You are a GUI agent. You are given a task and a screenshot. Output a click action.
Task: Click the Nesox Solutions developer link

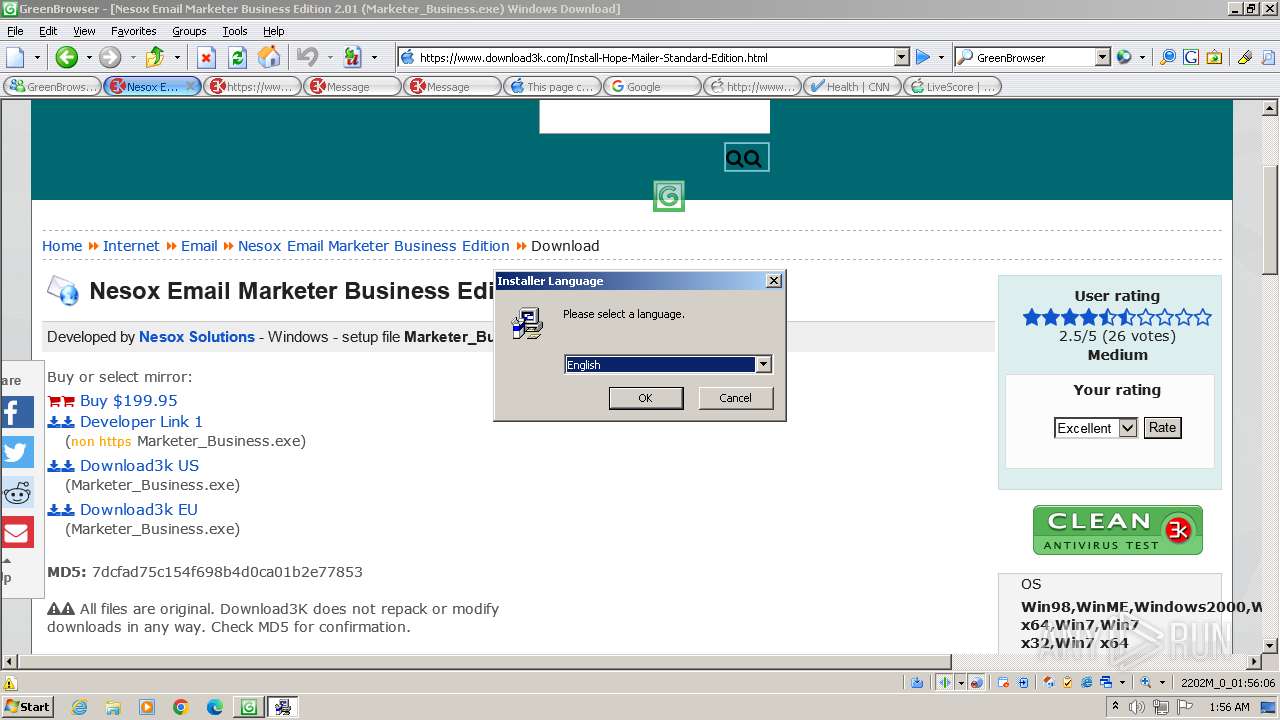197,337
